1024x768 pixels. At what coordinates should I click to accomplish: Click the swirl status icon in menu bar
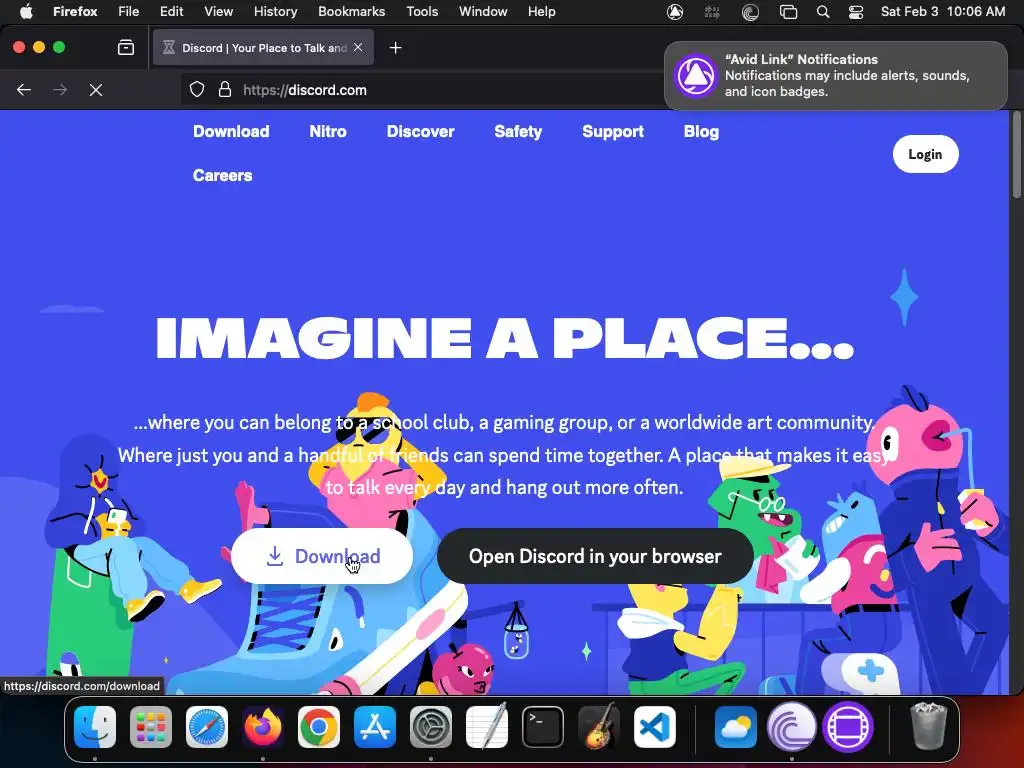[x=750, y=12]
